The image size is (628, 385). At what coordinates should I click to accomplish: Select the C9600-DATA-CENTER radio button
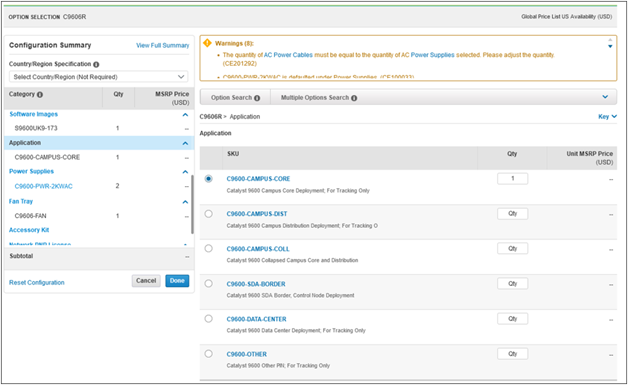[208, 318]
